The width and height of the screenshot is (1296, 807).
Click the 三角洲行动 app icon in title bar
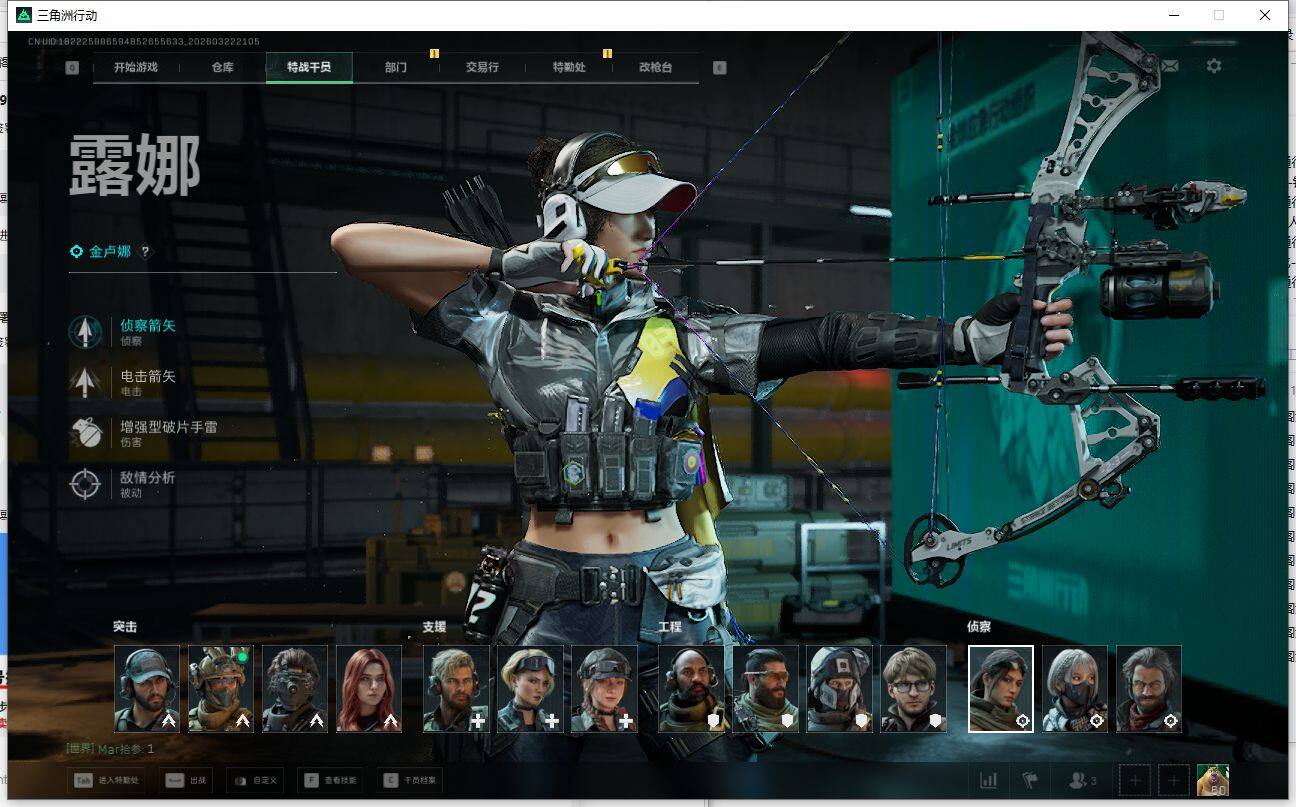[24, 15]
